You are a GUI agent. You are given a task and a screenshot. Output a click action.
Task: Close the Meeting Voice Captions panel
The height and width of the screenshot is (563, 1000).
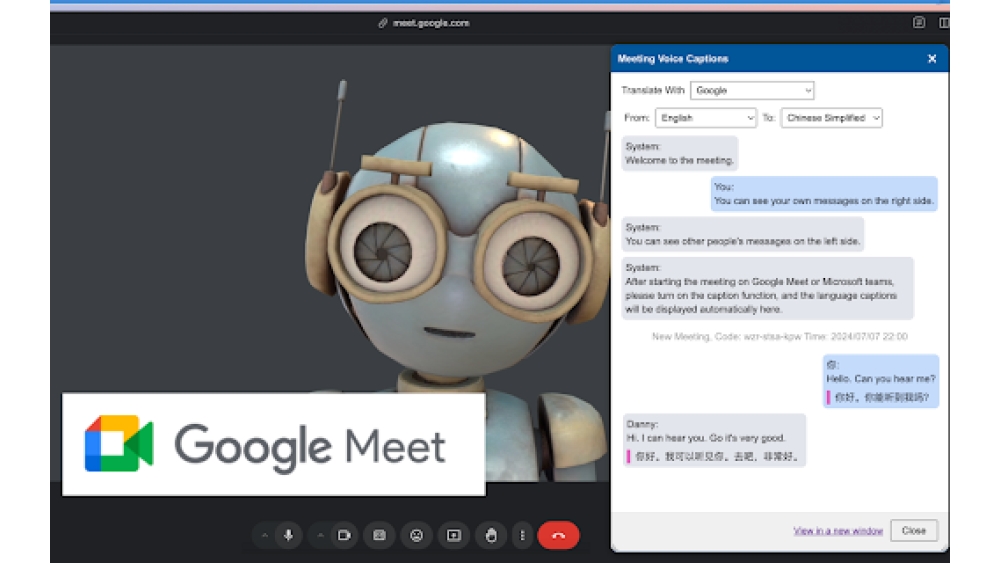[932, 59]
